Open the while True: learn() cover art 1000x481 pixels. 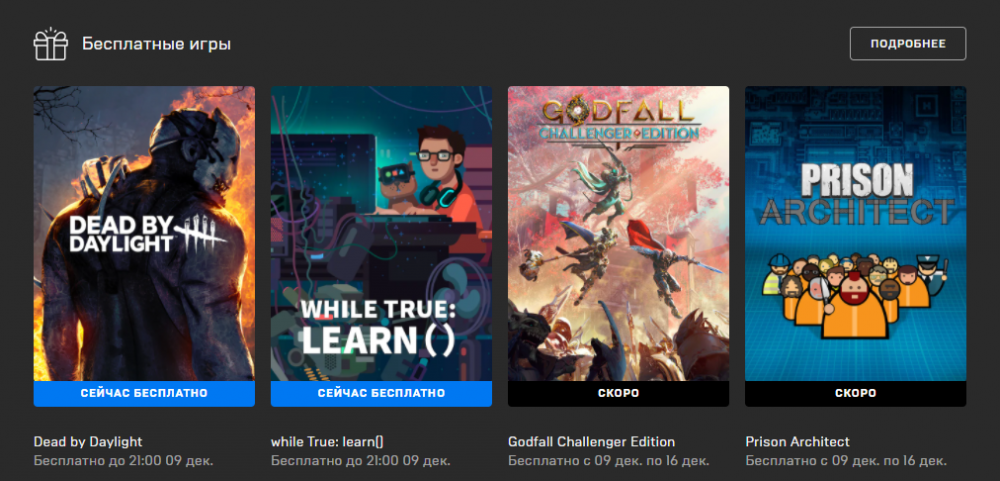(381, 233)
